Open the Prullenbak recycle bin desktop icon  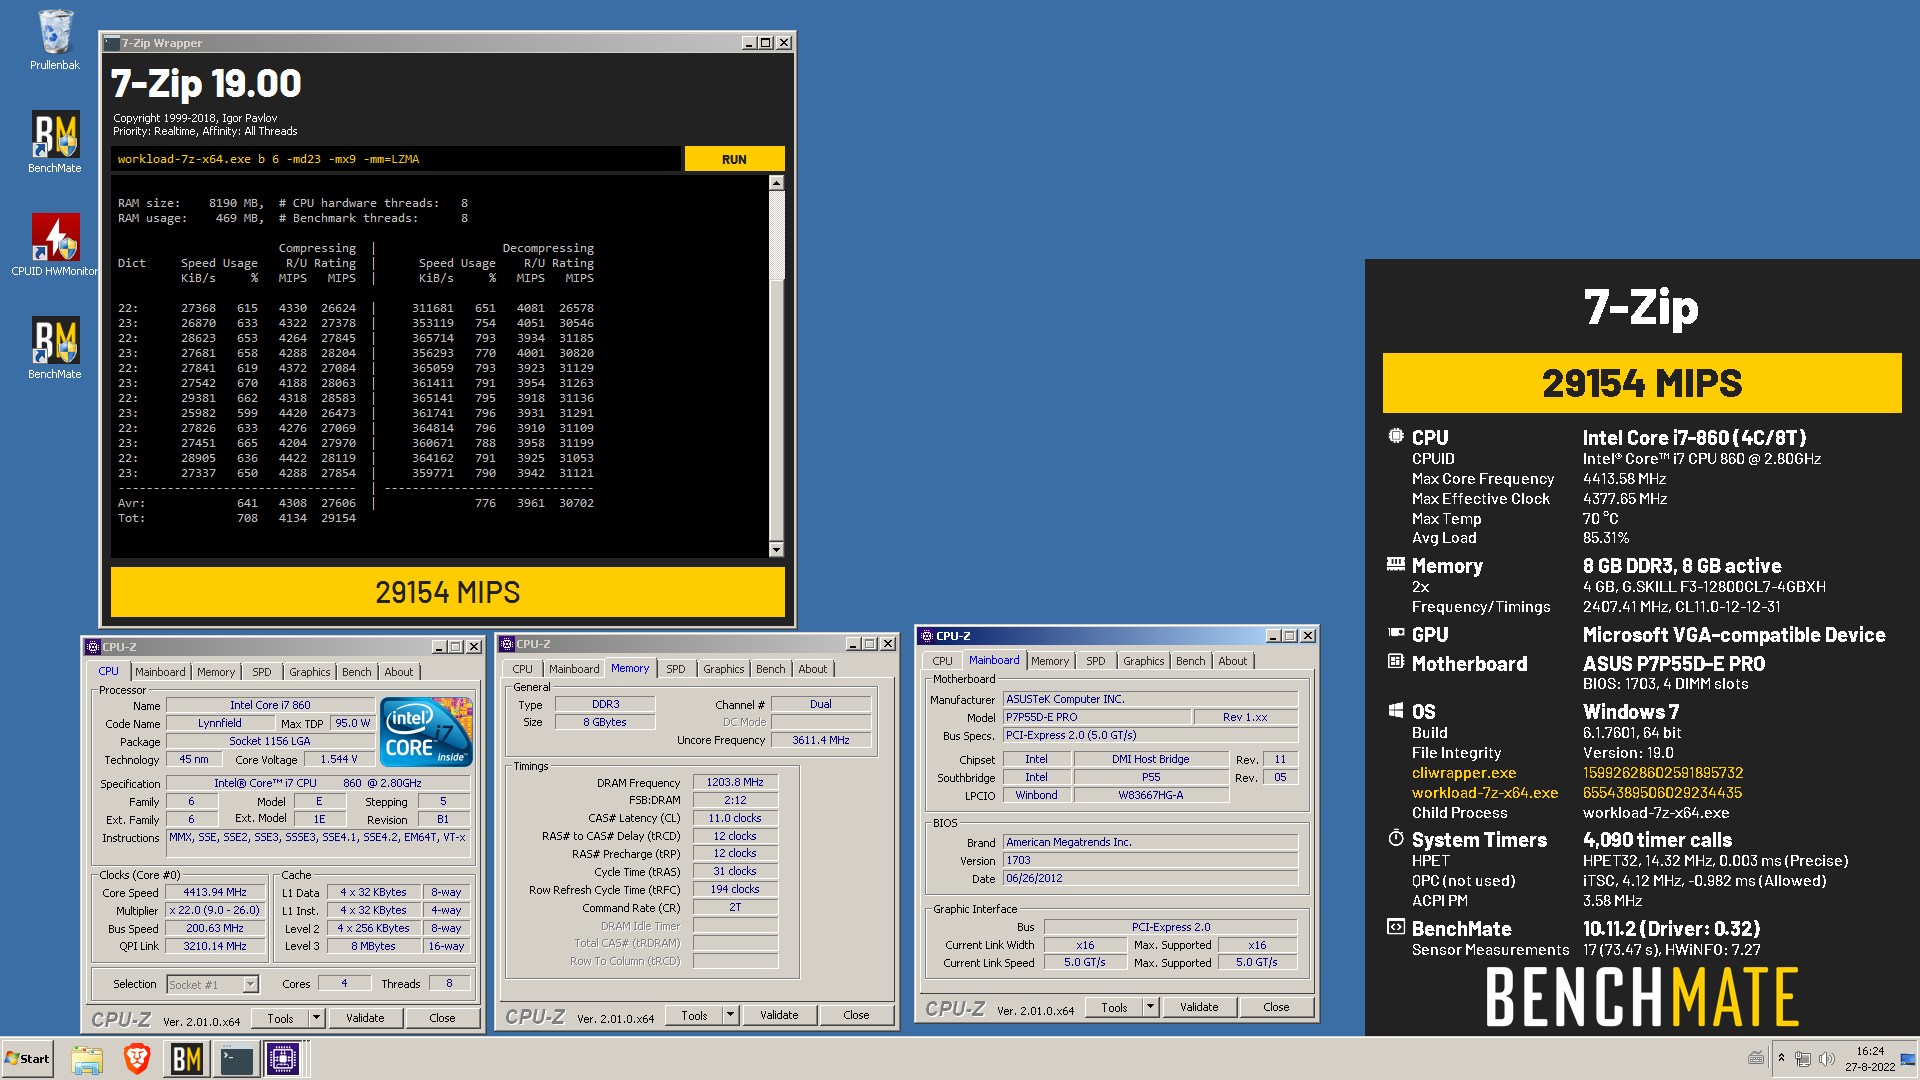pos(55,40)
